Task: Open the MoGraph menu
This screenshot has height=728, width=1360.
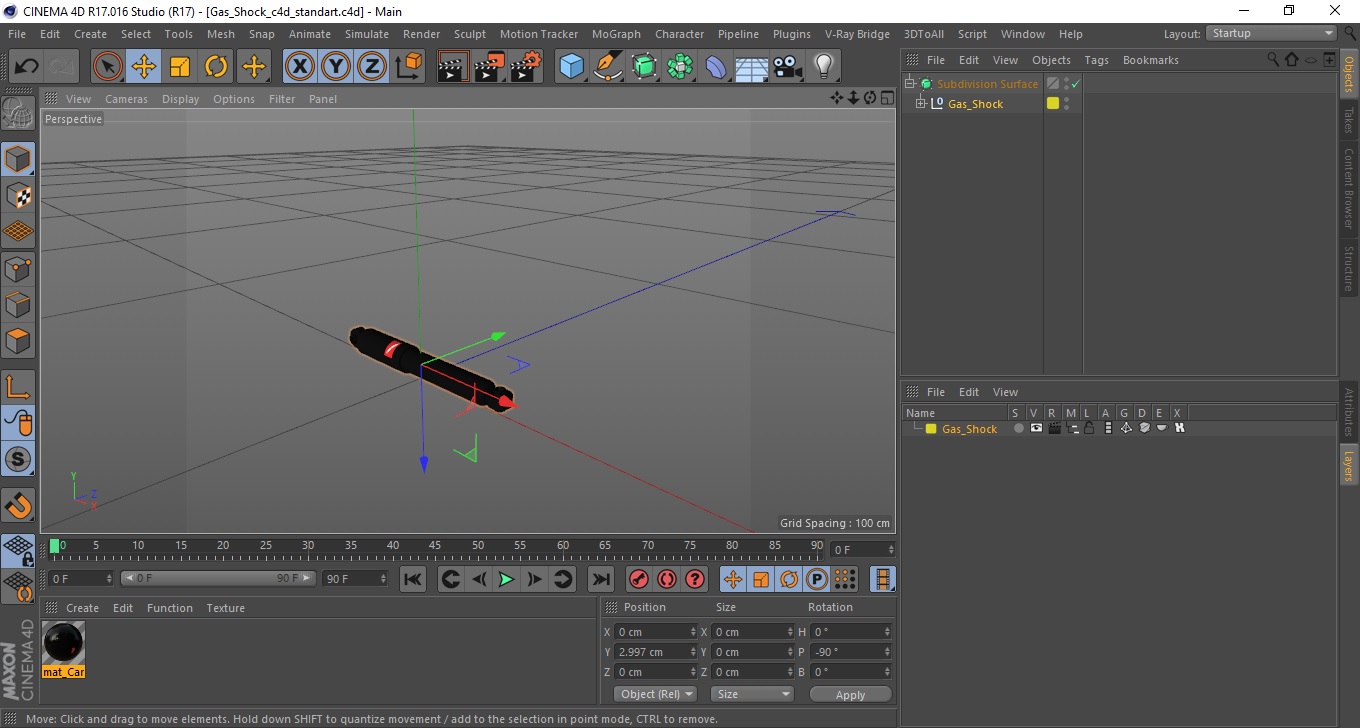Action: pos(616,34)
